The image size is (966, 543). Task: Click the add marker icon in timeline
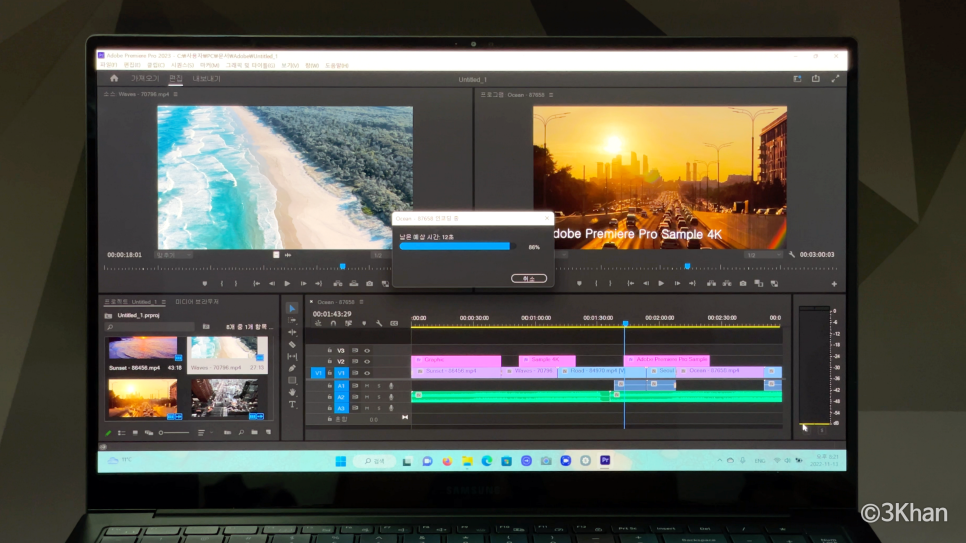[x=363, y=324]
